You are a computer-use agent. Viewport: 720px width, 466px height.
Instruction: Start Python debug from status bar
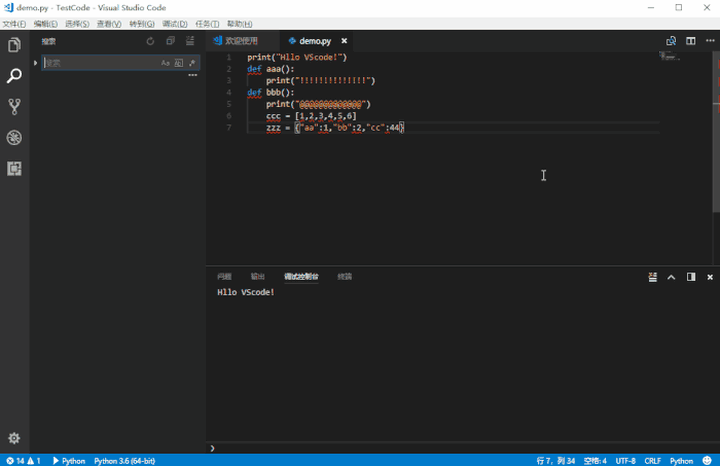click(x=69, y=460)
